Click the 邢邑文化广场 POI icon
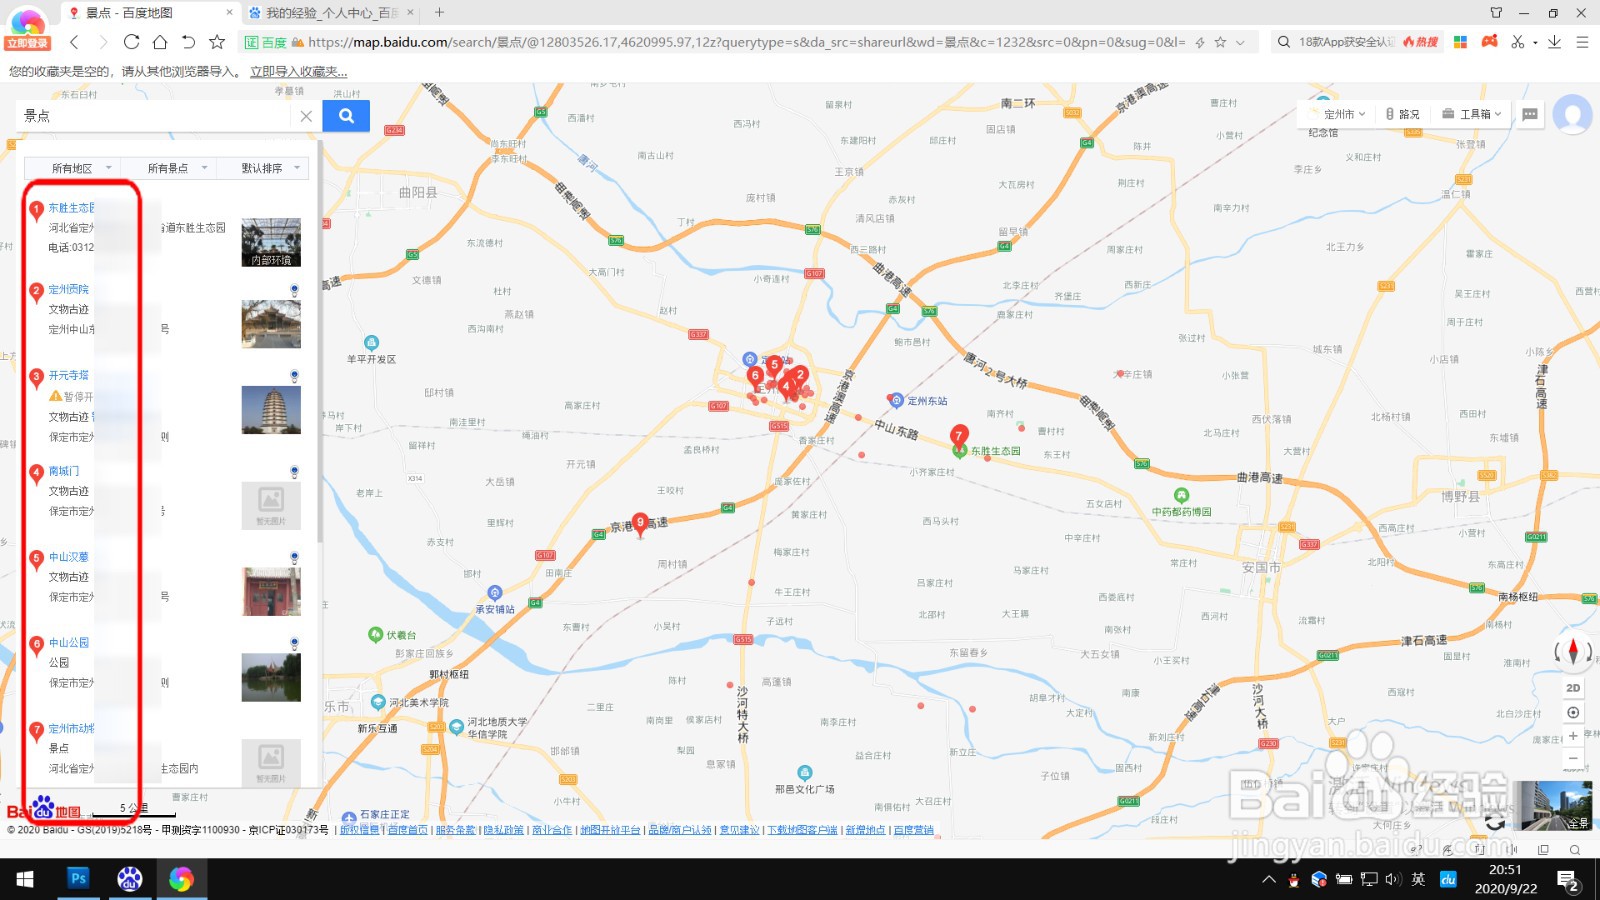 pos(805,773)
